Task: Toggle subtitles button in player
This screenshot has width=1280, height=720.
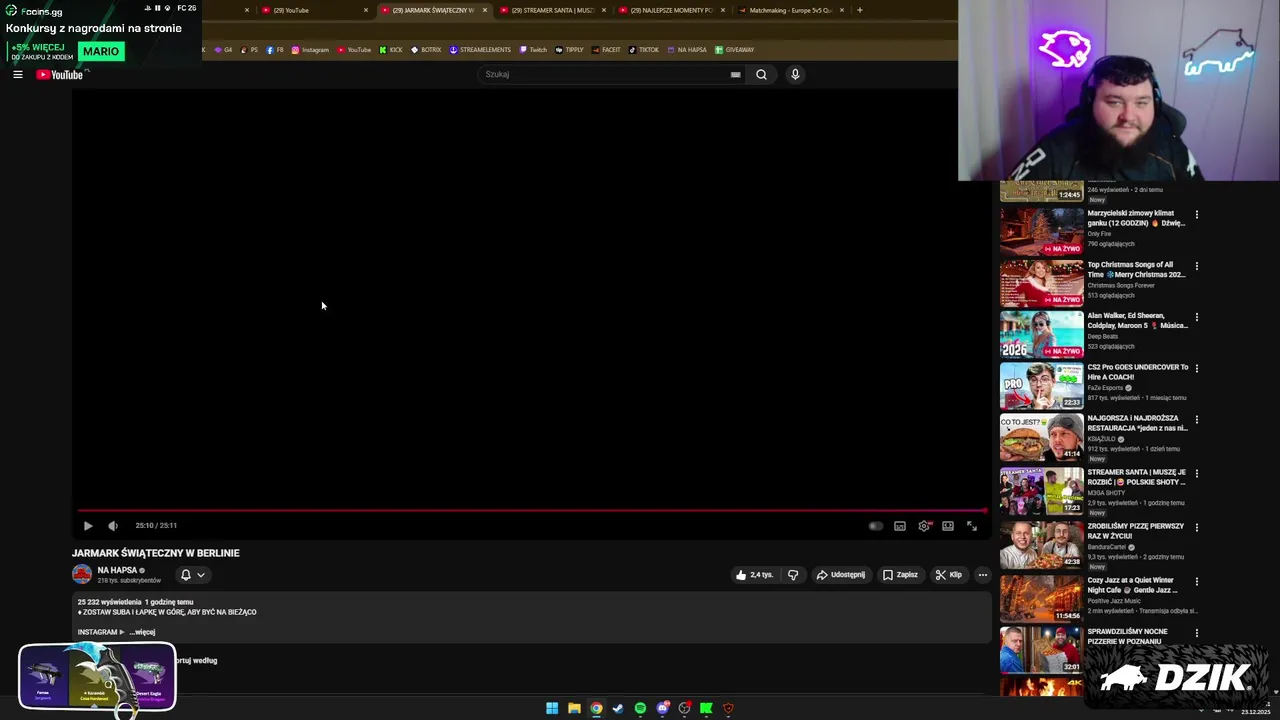Action: click(x=900, y=526)
